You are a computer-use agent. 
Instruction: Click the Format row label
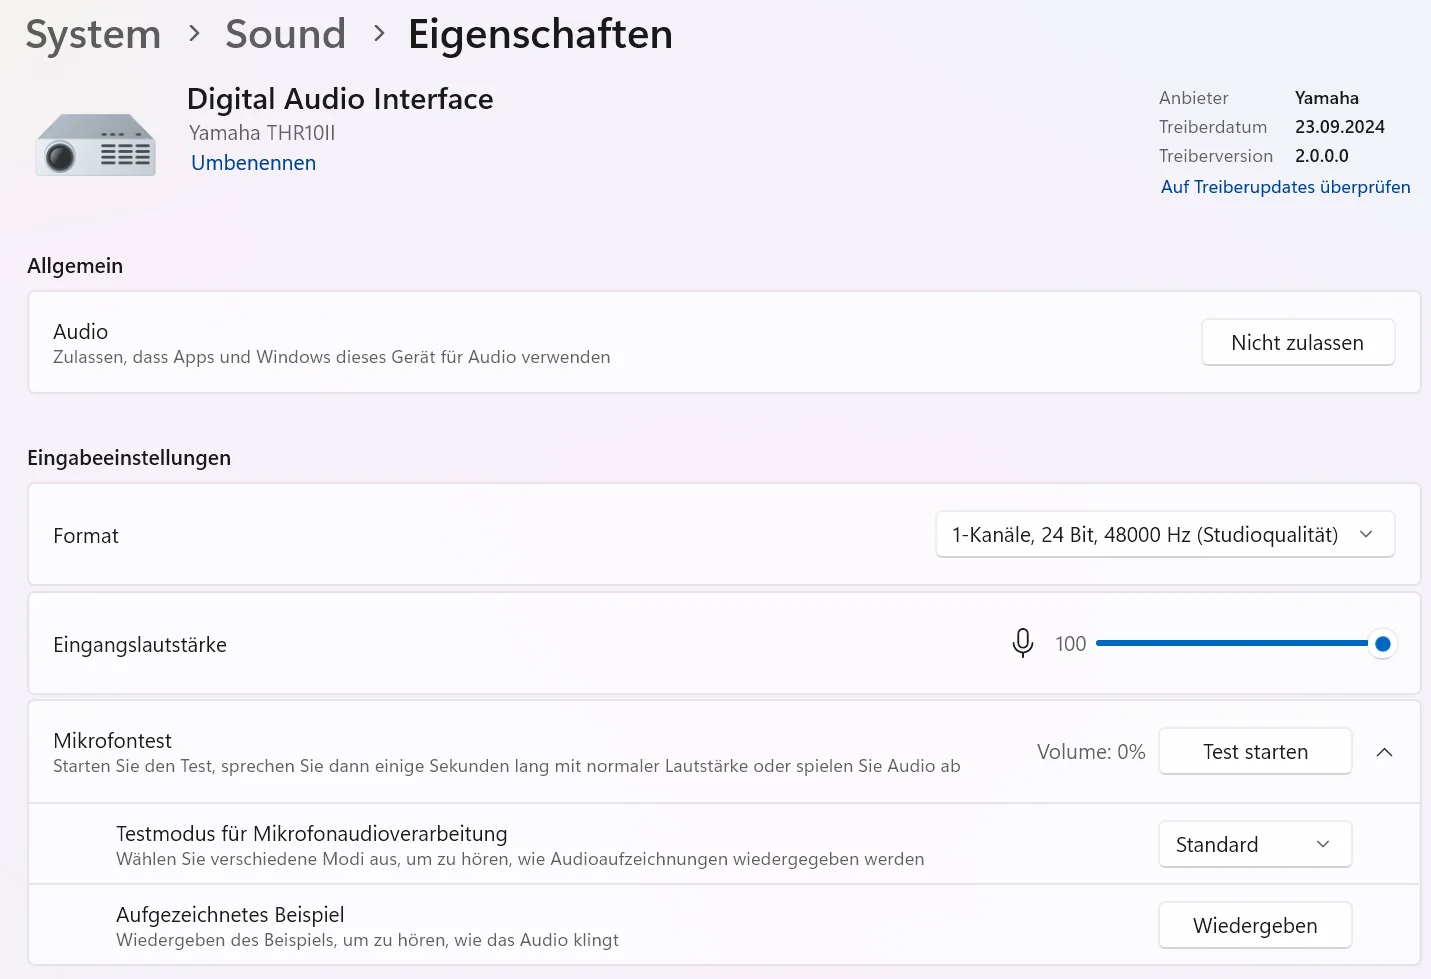(86, 536)
